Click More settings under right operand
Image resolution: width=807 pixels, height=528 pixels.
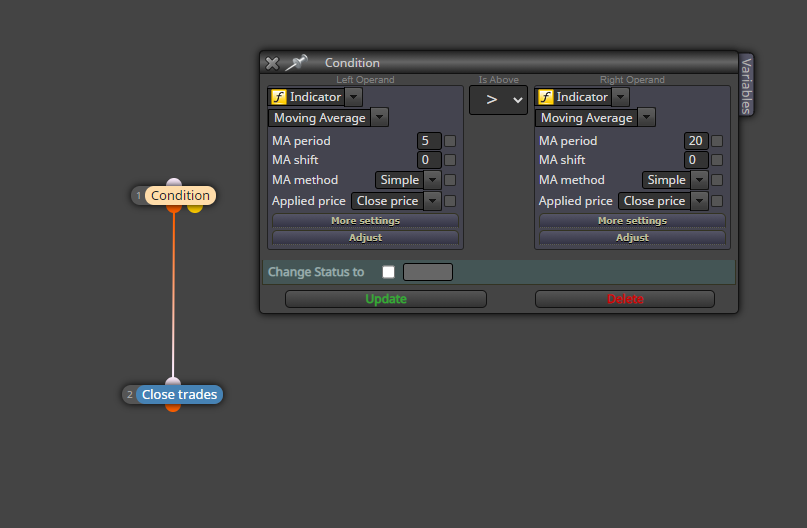pos(633,221)
